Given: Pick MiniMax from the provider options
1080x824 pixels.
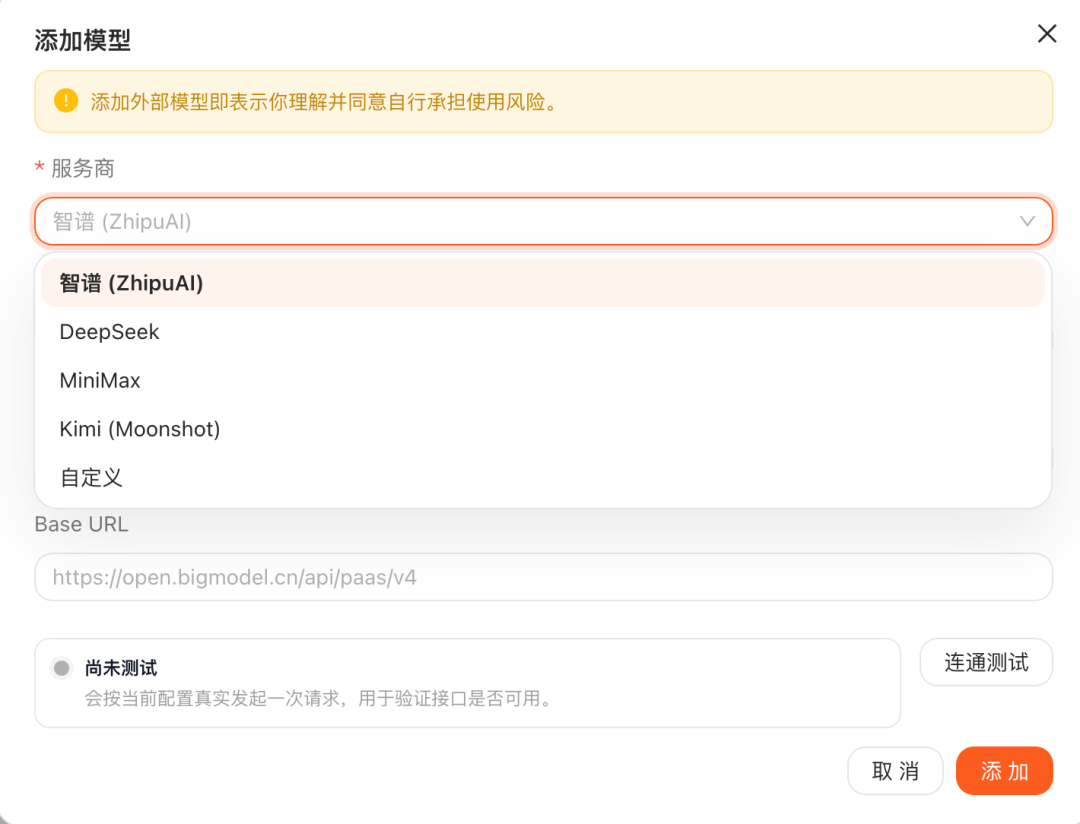Looking at the screenshot, I should [543, 380].
